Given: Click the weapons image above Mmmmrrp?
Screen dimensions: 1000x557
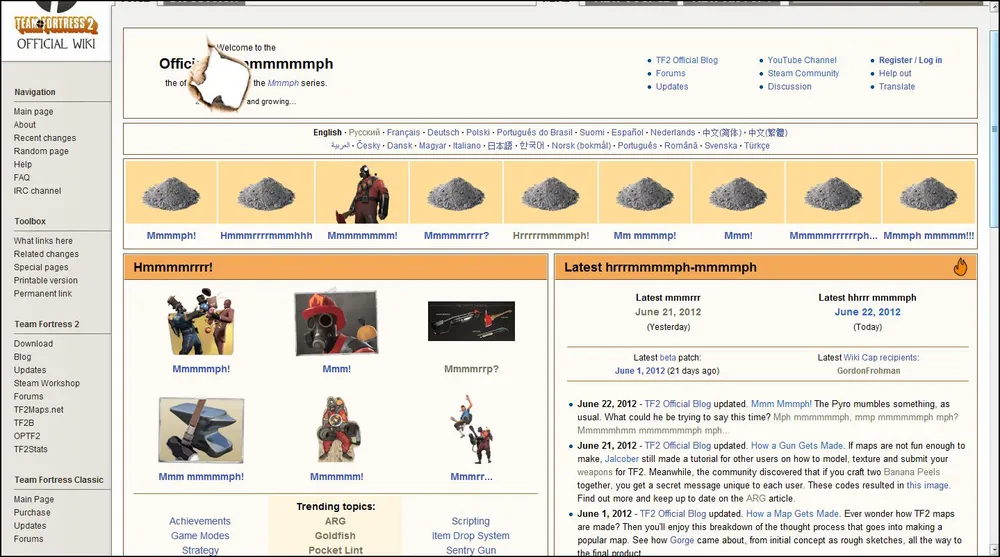Looking at the screenshot, I should click(x=471, y=322).
